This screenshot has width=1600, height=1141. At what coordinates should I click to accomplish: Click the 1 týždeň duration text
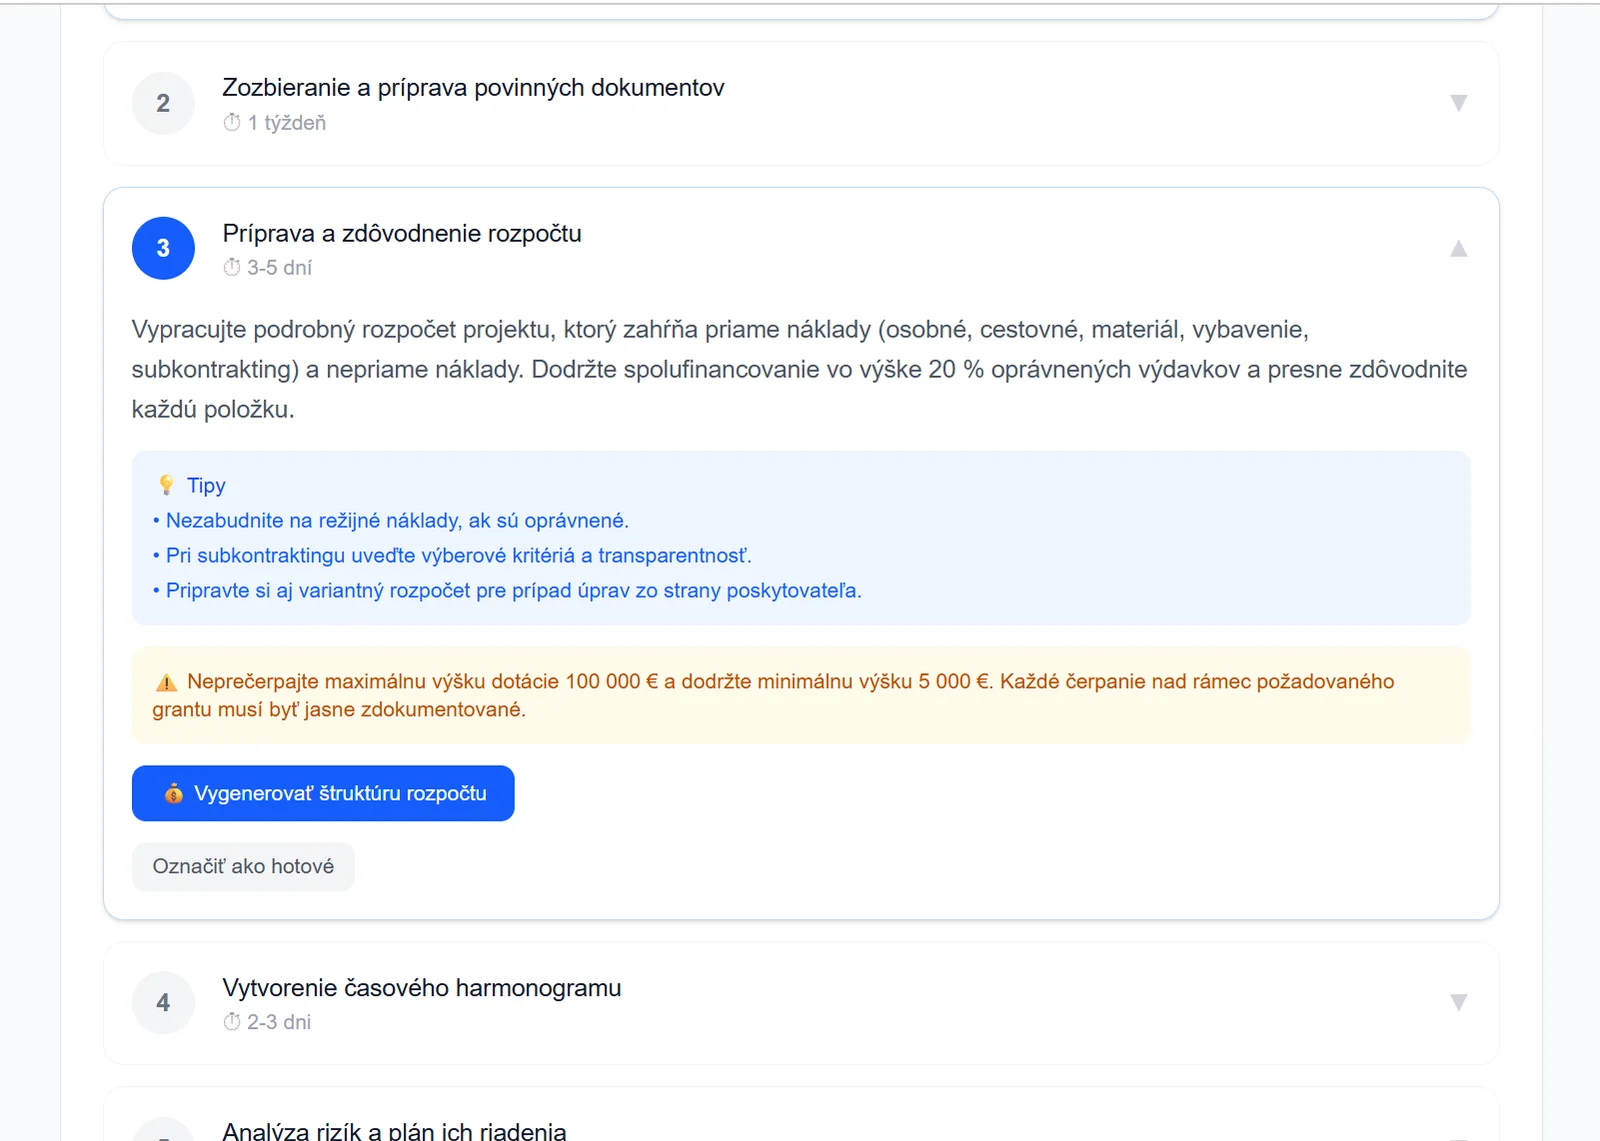[287, 123]
